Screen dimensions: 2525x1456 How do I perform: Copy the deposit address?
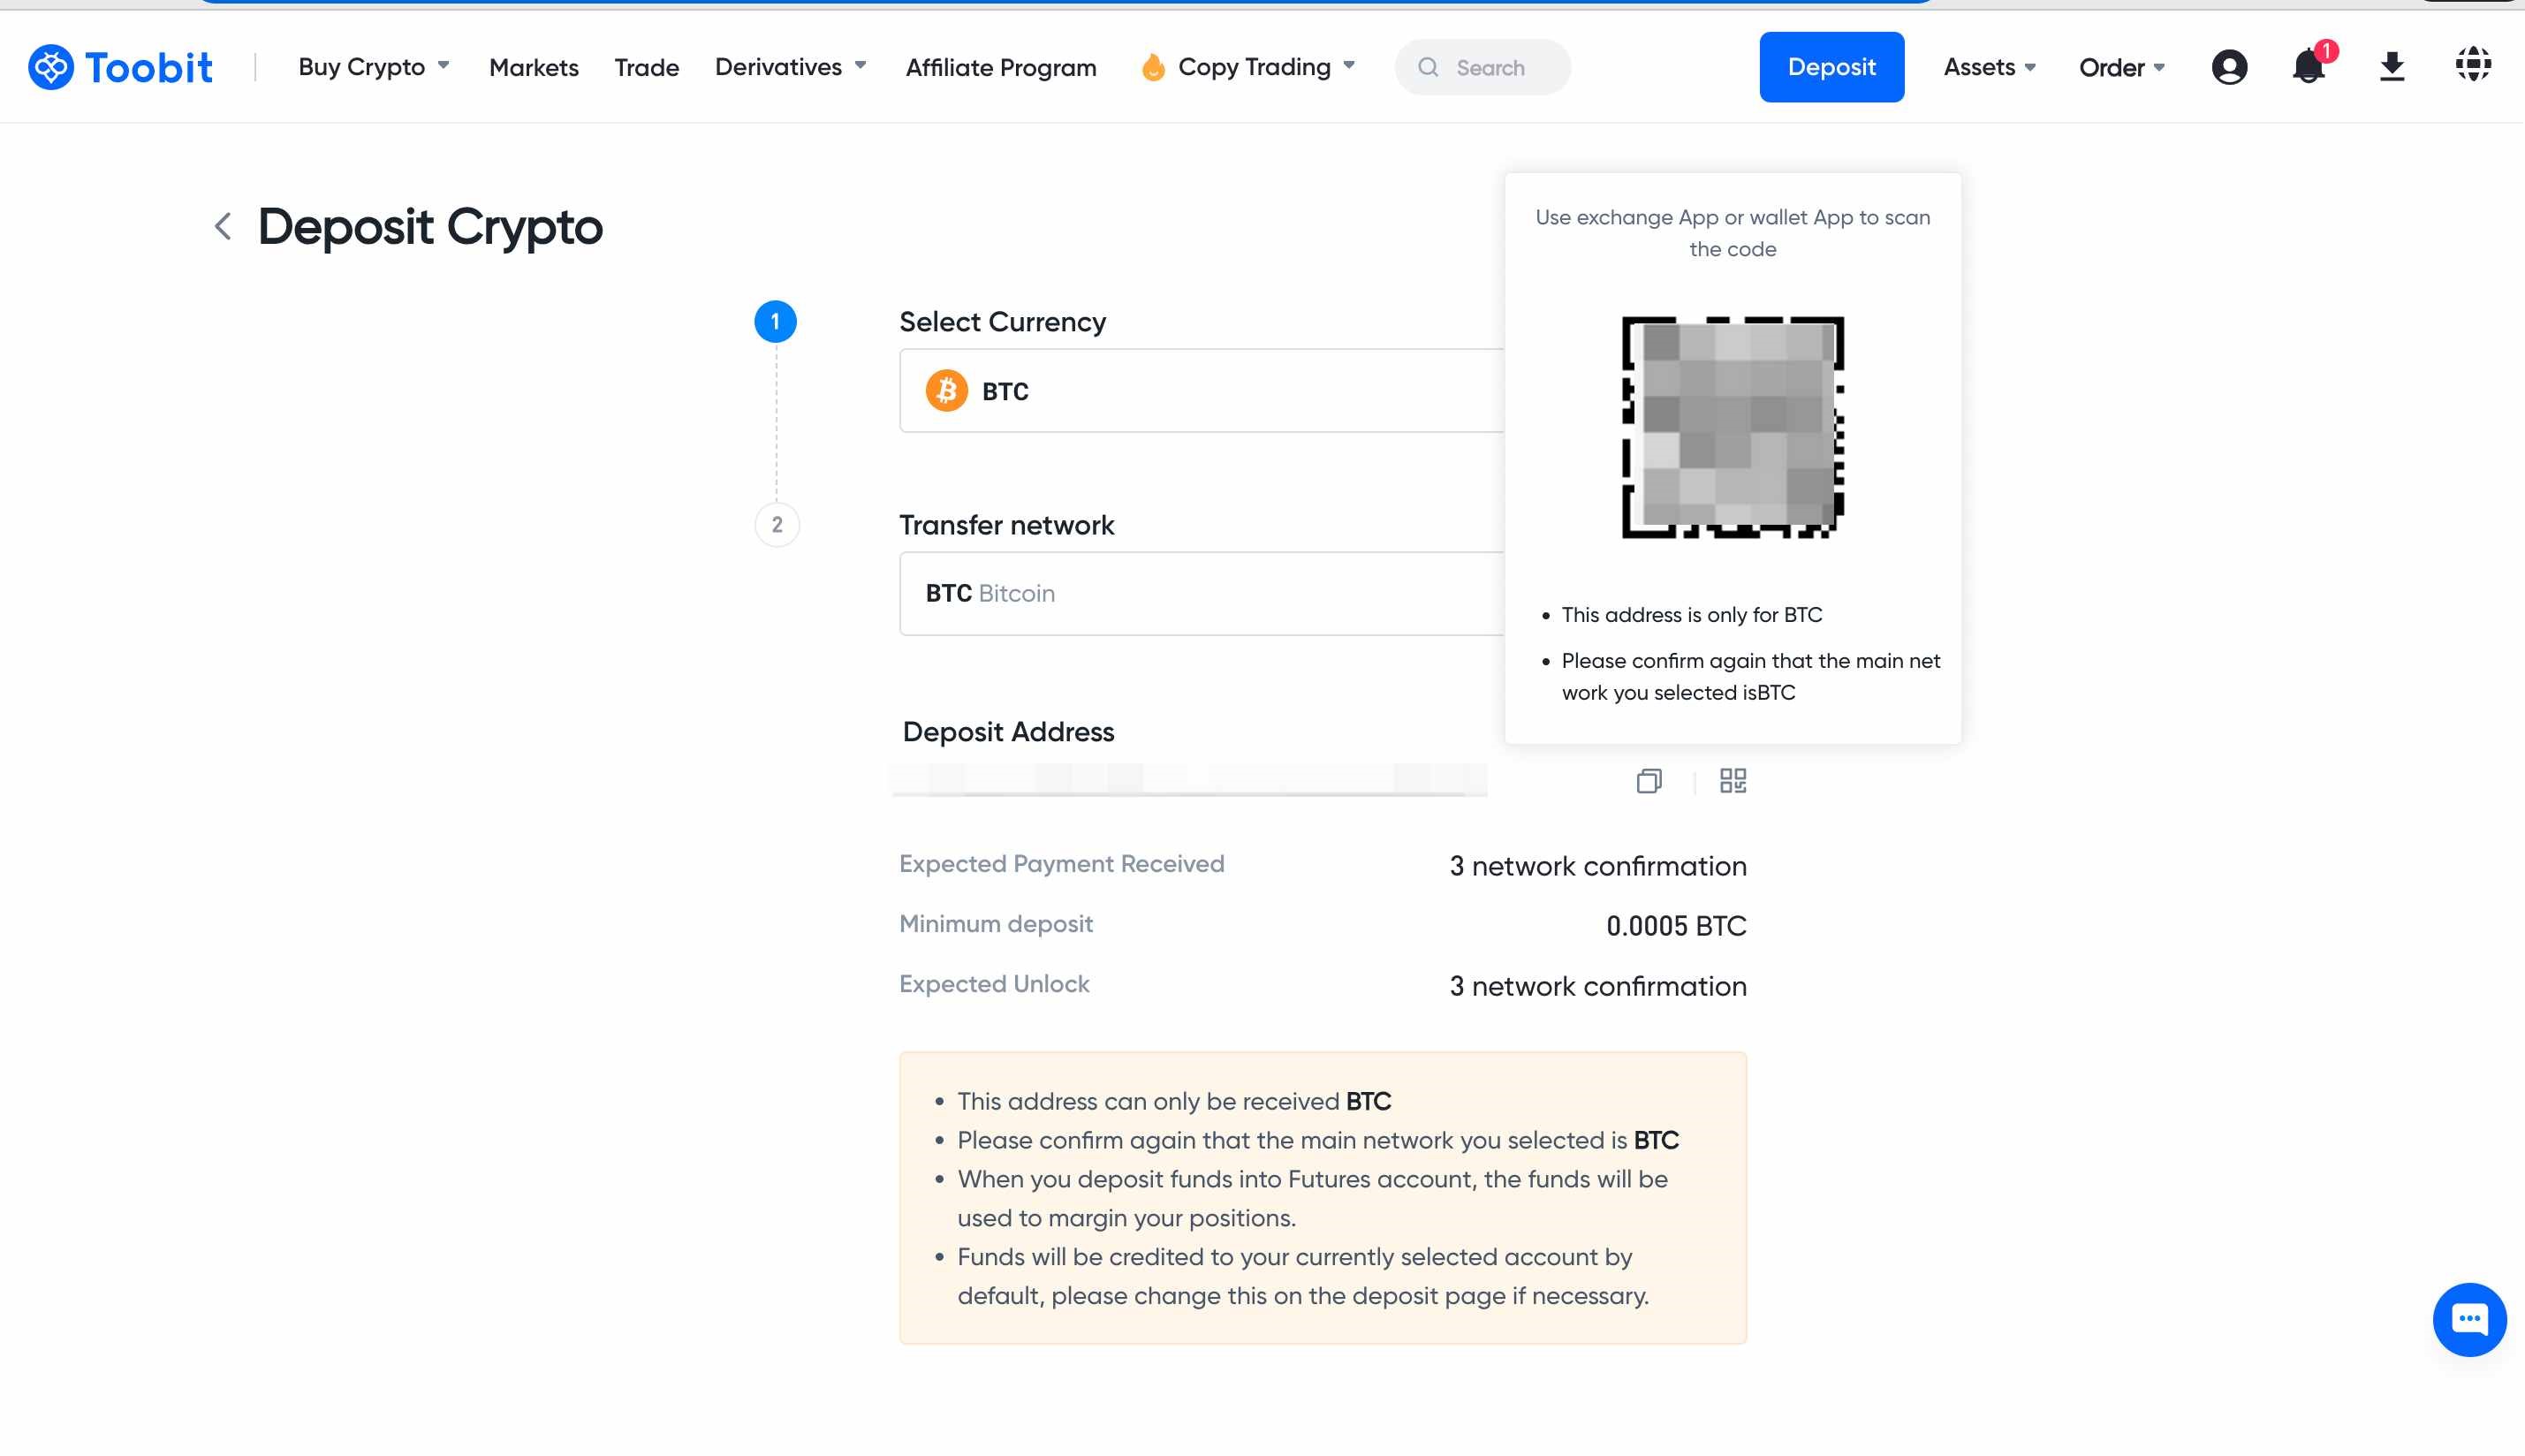coord(1649,781)
